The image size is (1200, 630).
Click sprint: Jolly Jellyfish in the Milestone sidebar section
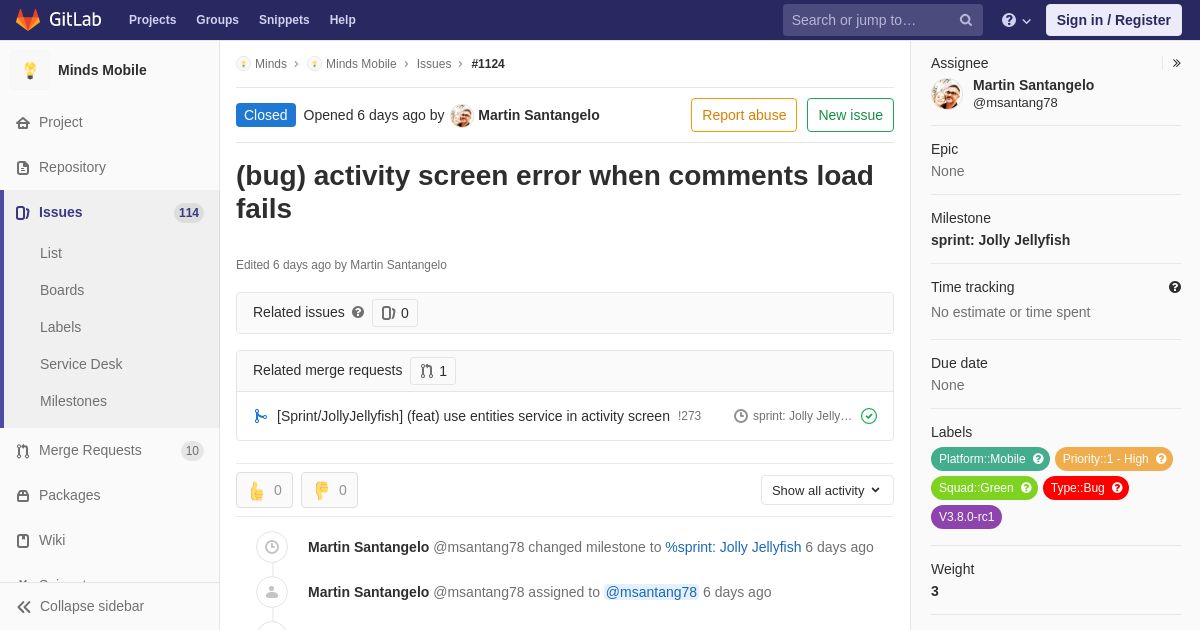1000,240
